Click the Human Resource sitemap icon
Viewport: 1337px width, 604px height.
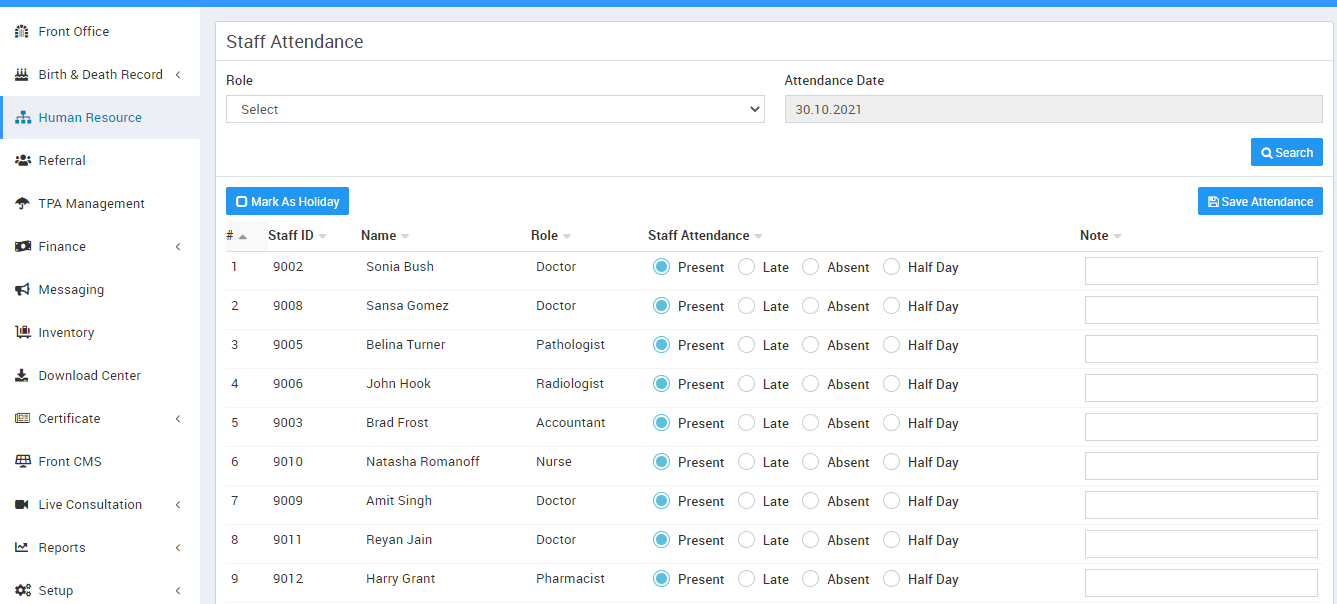click(x=22, y=118)
